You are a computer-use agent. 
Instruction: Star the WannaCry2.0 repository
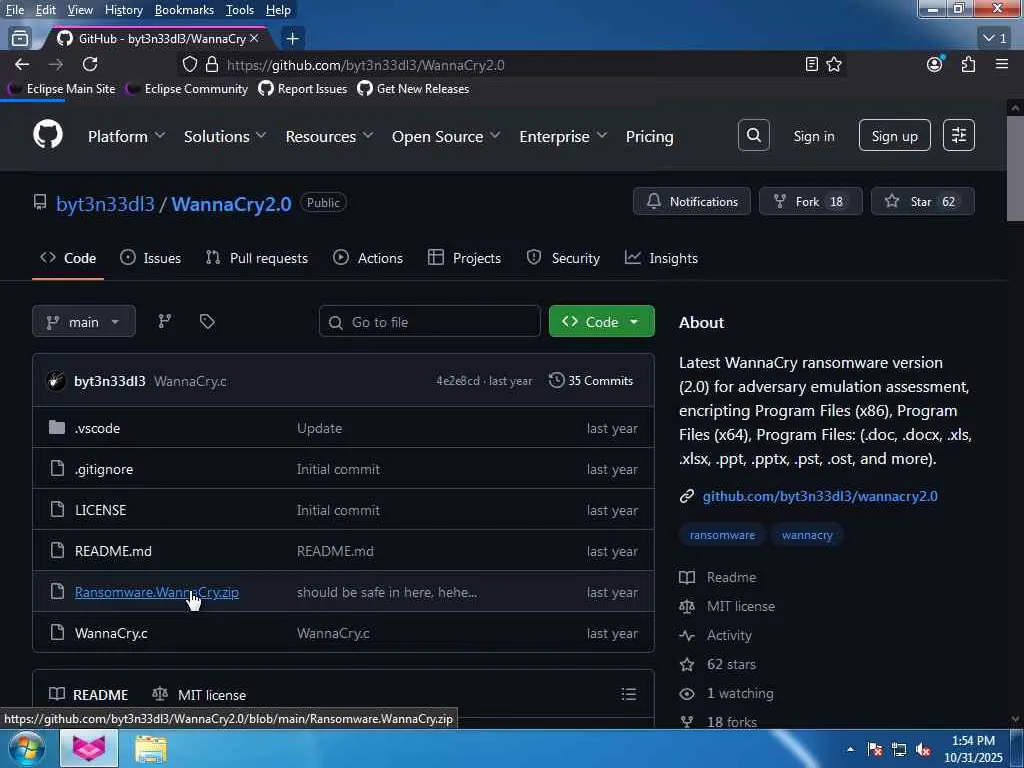tap(923, 201)
